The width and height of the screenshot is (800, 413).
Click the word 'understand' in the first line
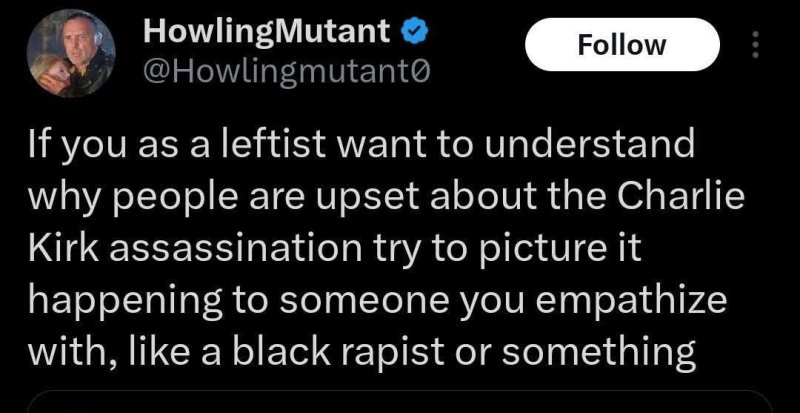(x=589, y=145)
